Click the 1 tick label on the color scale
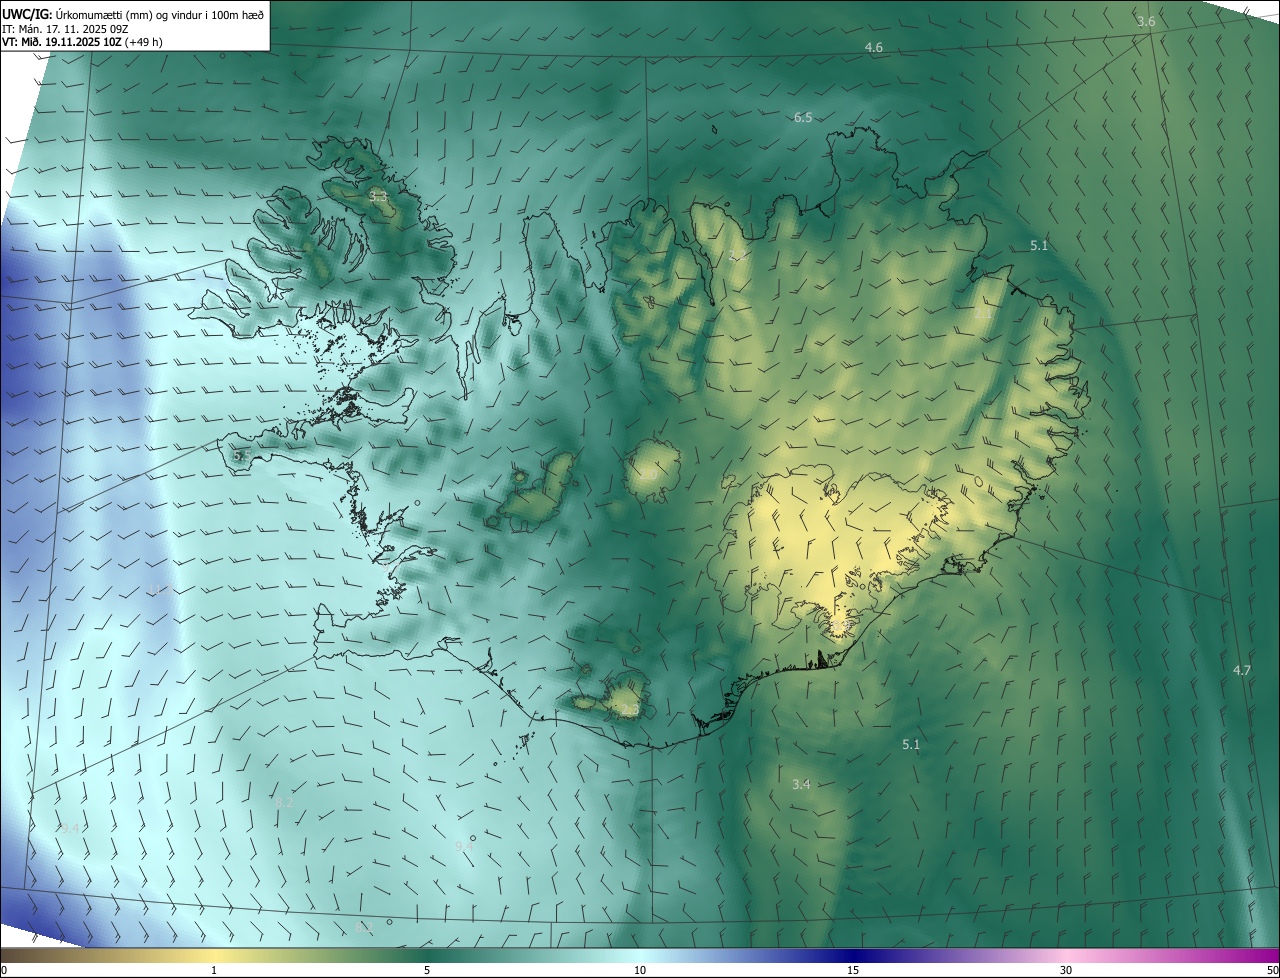Viewport: 1280px width, 978px height. (x=214, y=971)
